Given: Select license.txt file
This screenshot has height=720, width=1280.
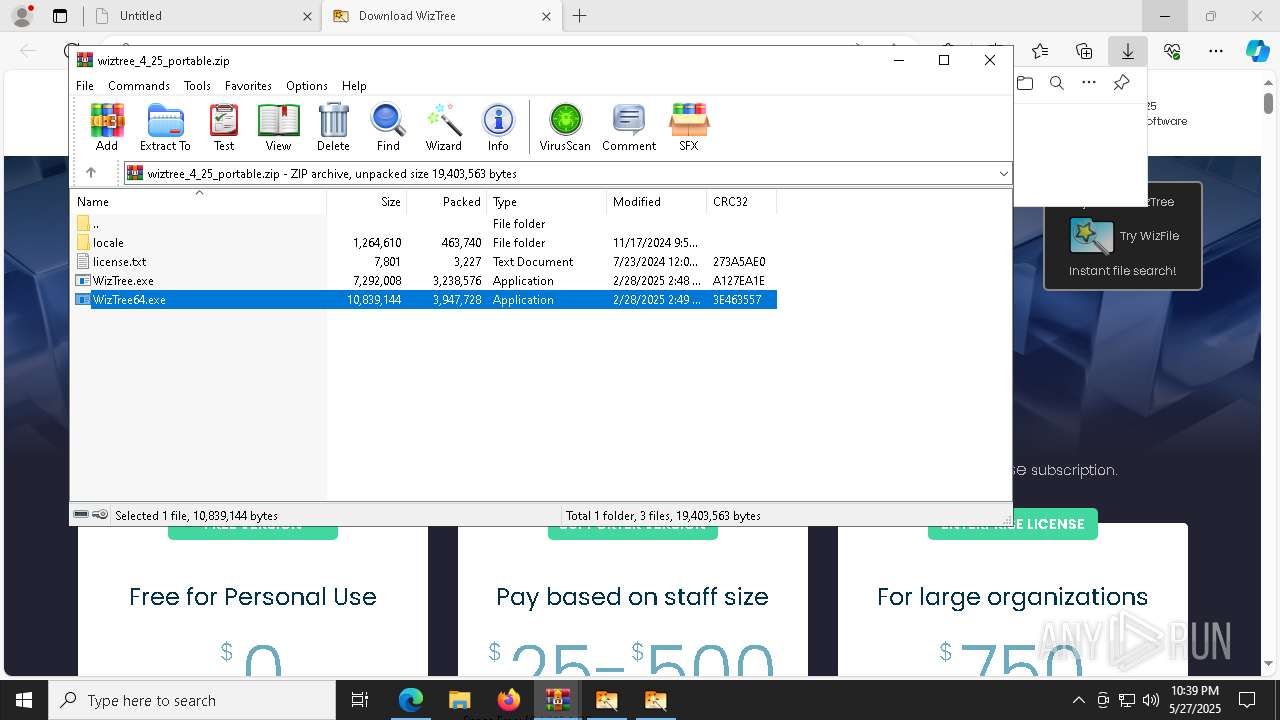Looking at the screenshot, I should [x=424, y=262].
